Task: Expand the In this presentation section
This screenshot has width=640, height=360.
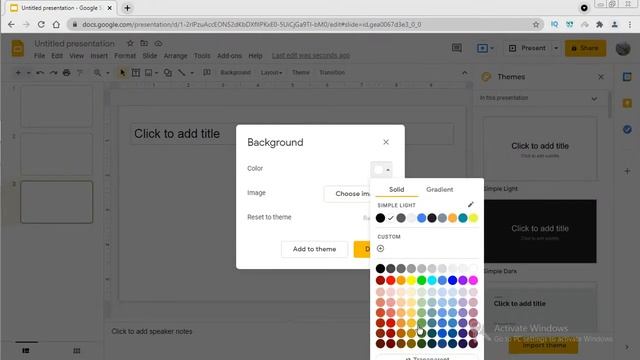Action: coord(594,98)
